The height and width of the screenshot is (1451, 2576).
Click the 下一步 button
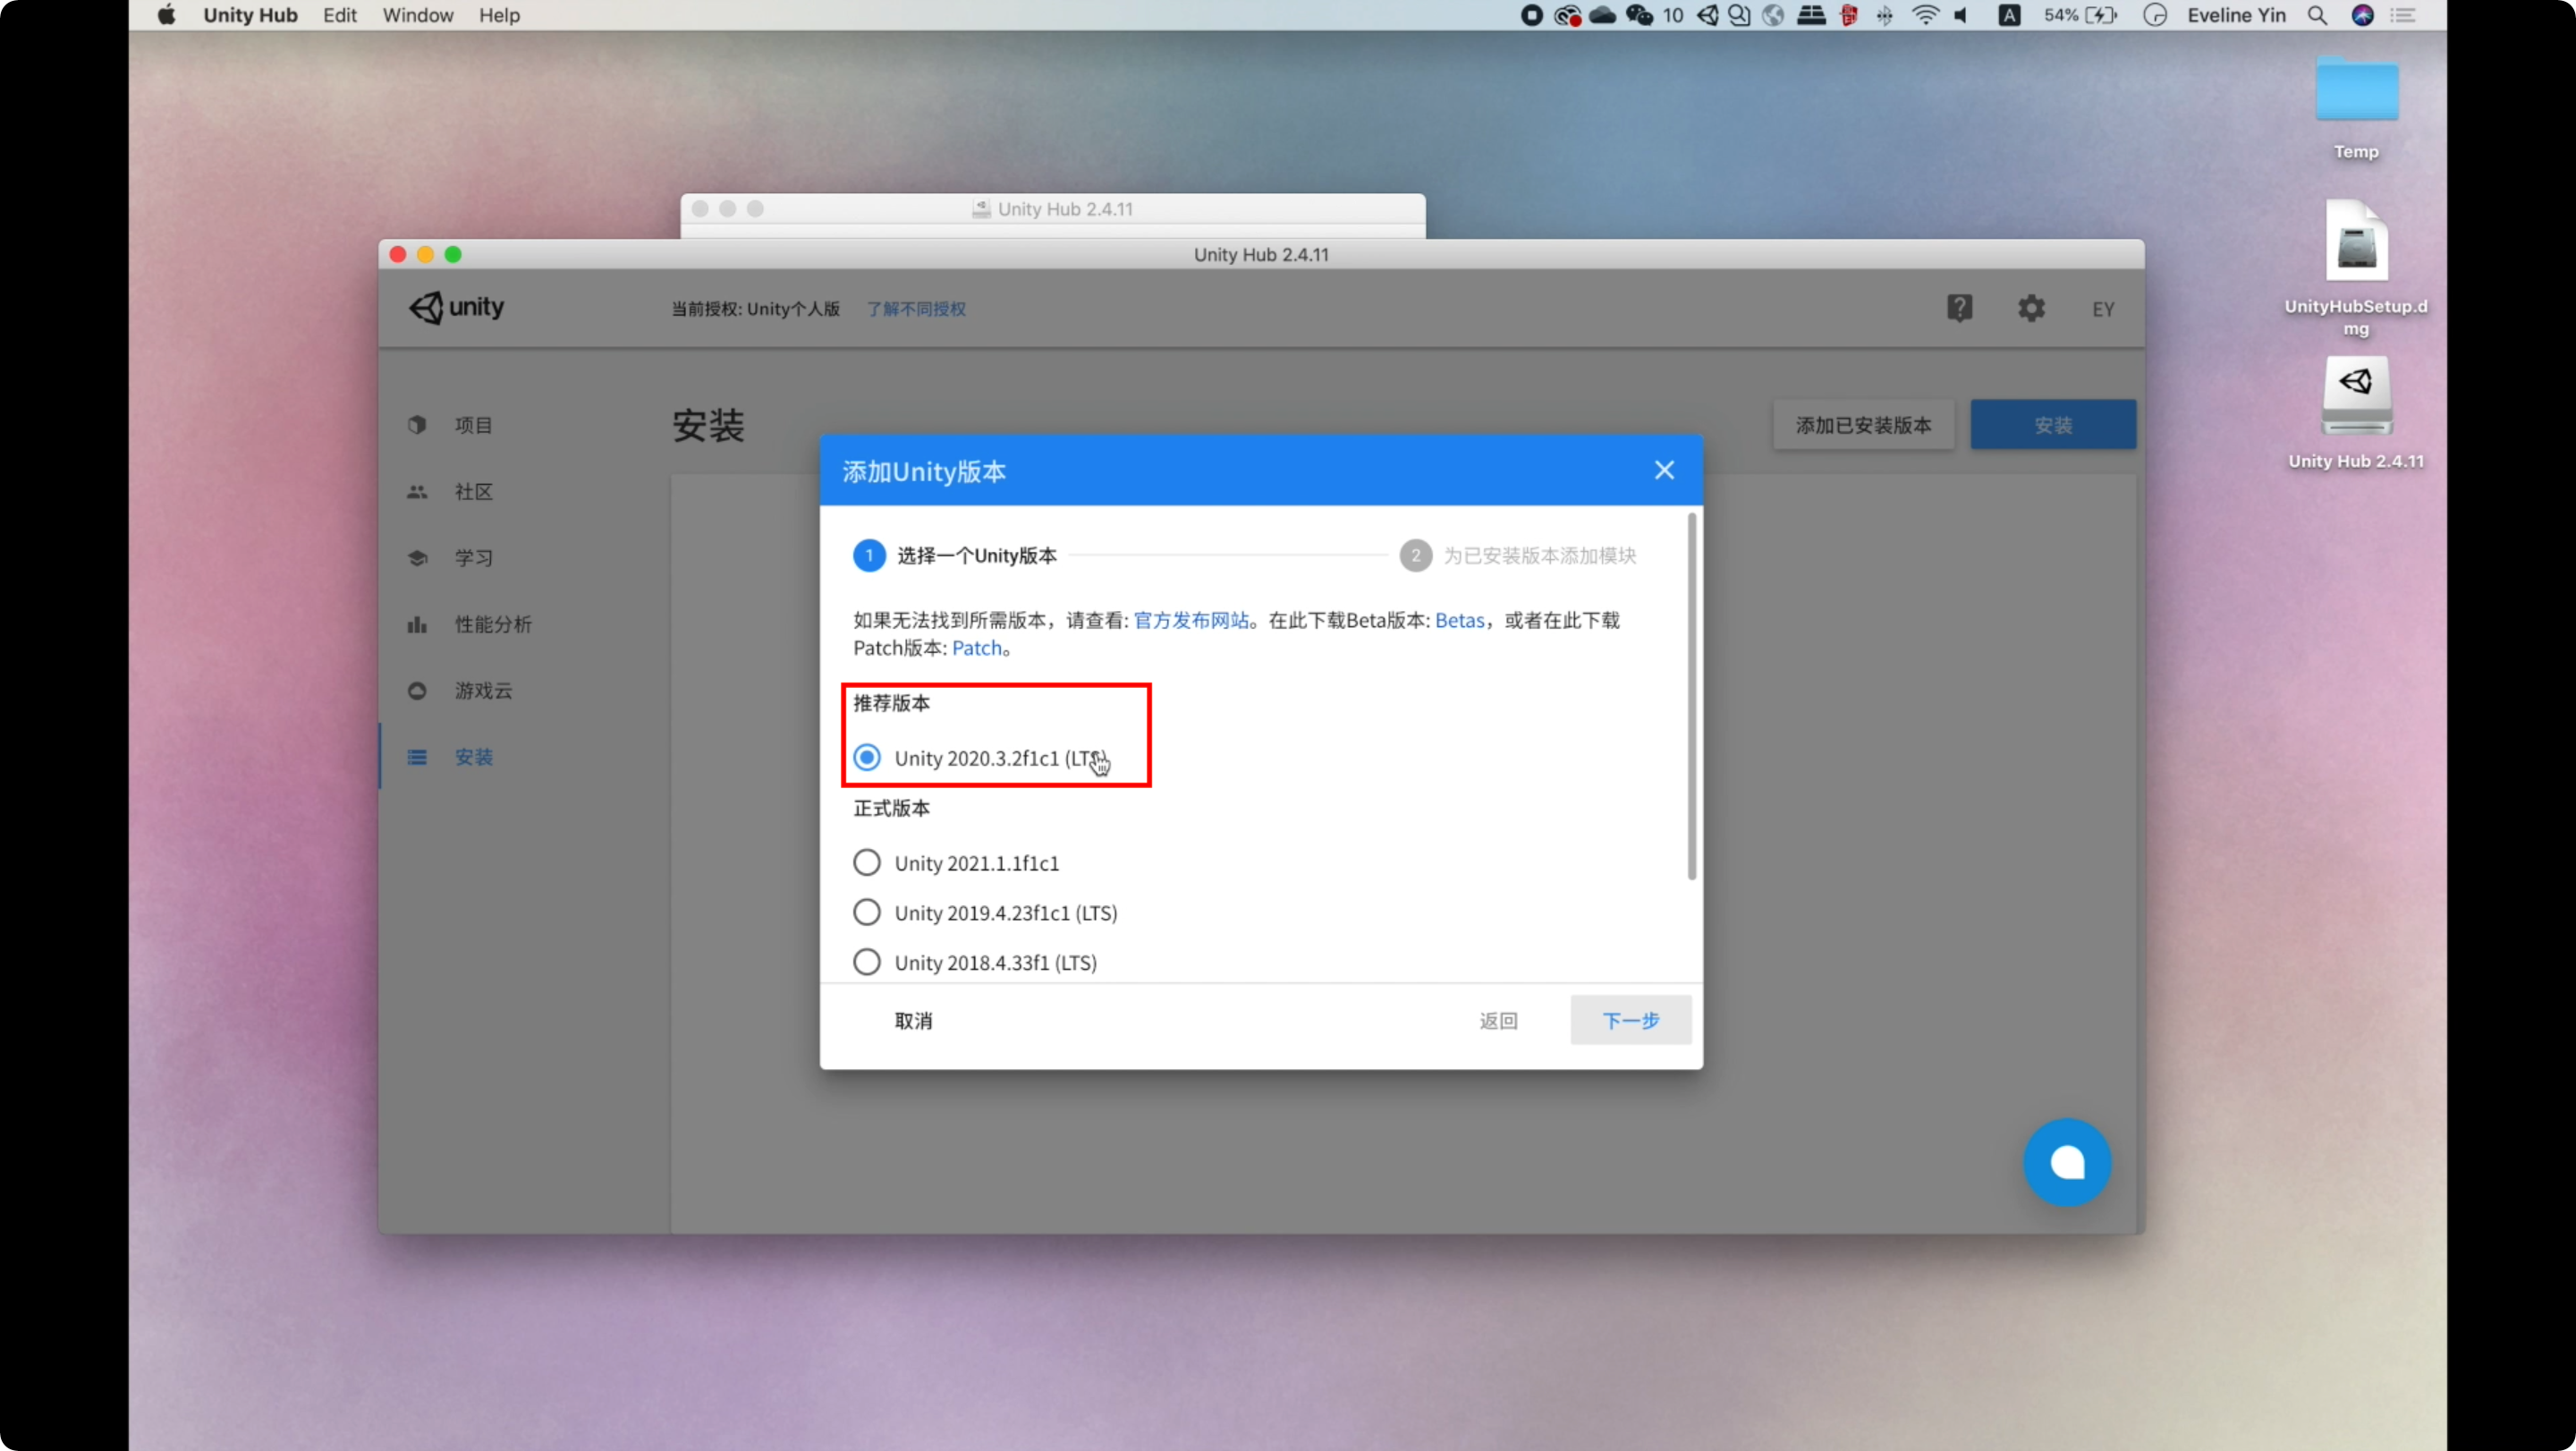click(x=1630, y=1020)
